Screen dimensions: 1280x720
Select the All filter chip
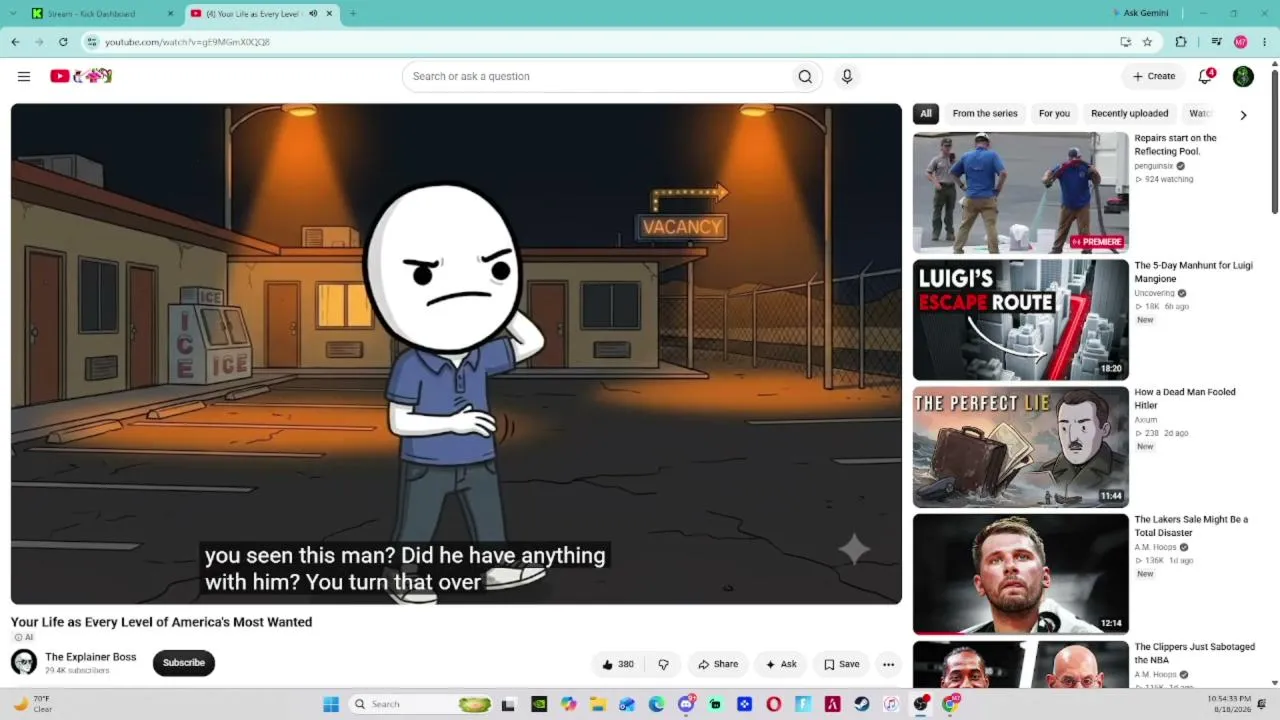926,114
